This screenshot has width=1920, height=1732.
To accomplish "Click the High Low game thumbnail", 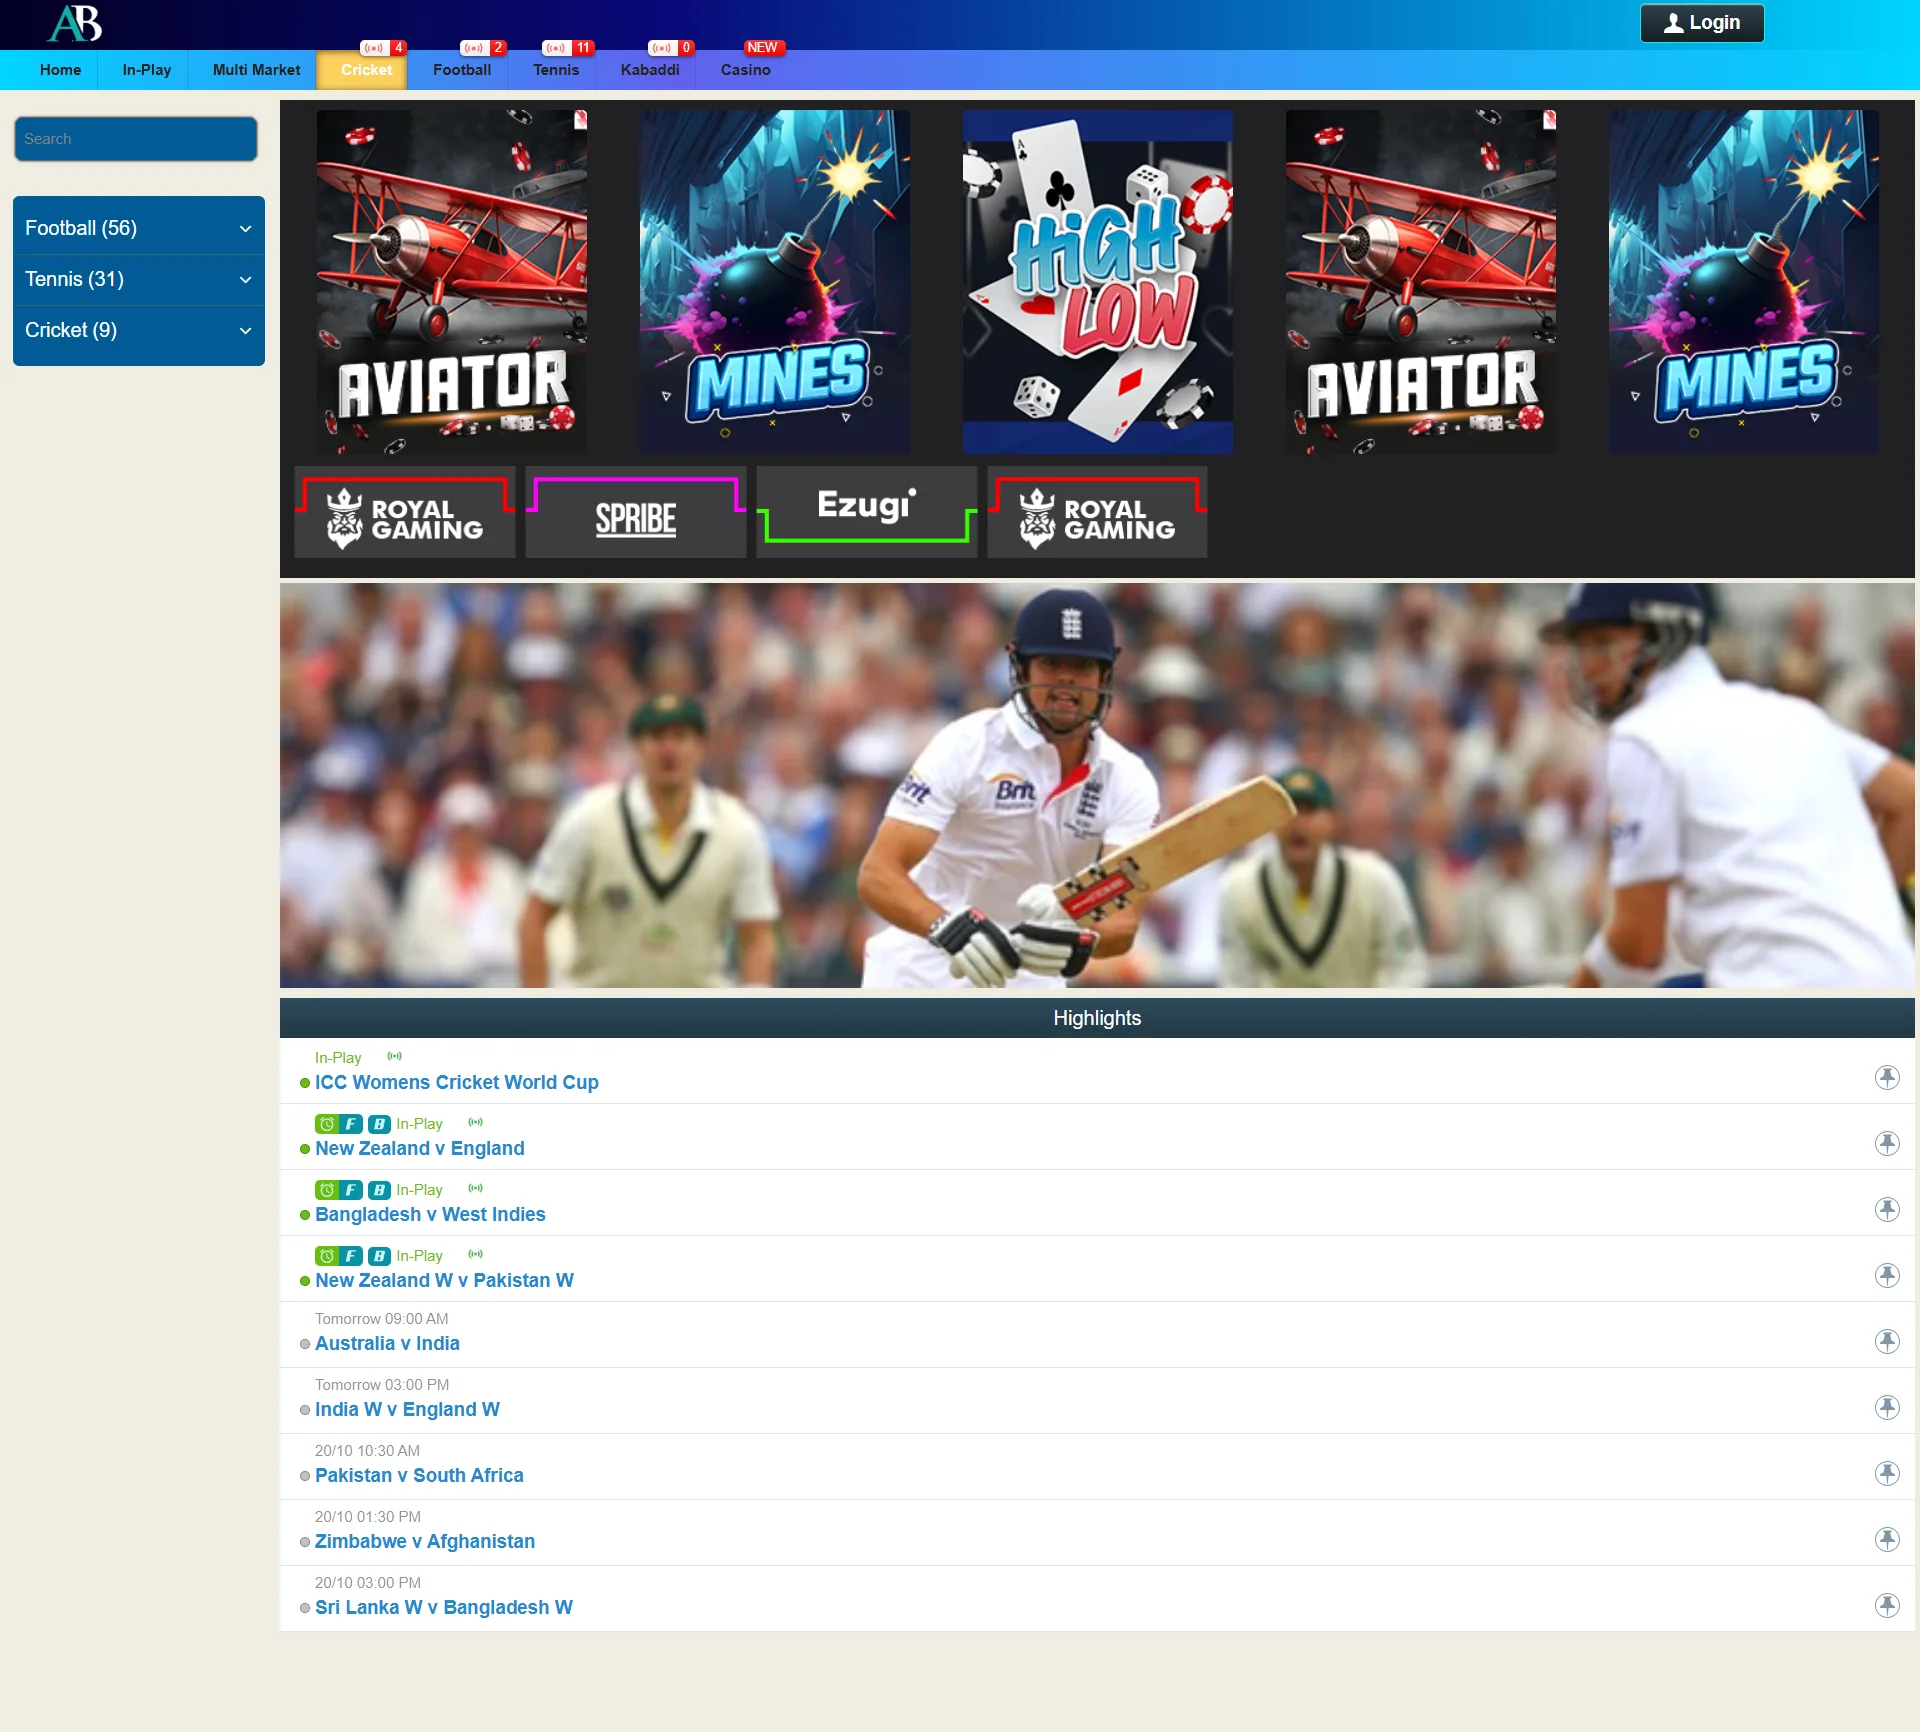I will (x=1097, y=282).
